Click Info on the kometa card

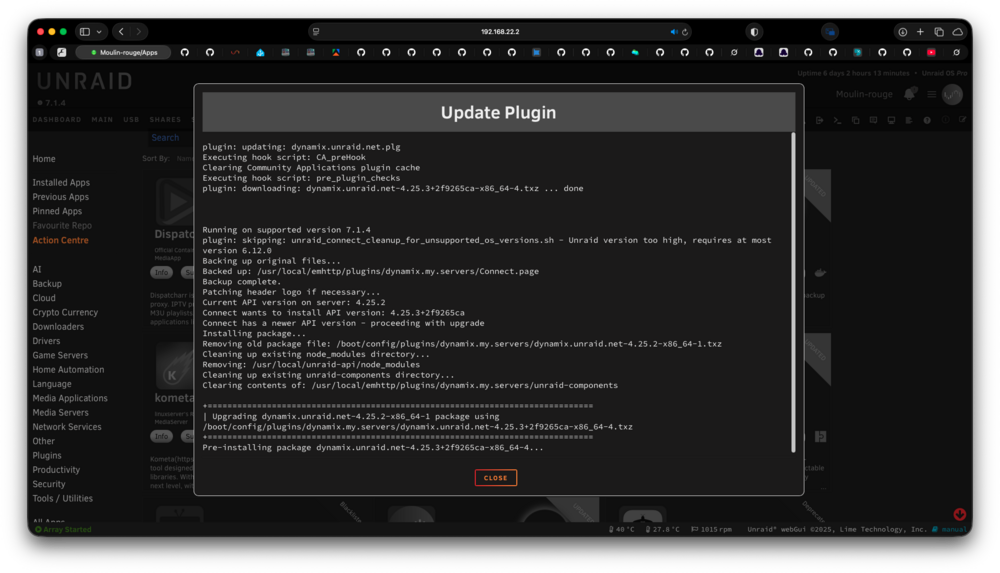point(161,436)
